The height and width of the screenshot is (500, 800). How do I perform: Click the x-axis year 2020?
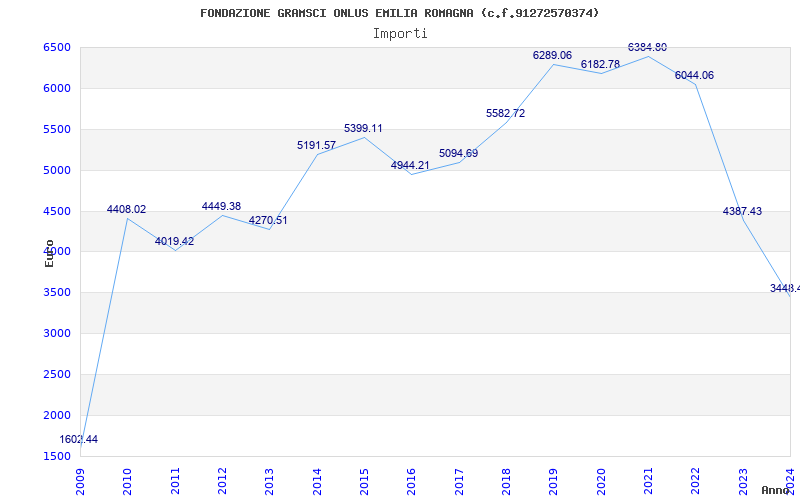click(x=601, y=482)
